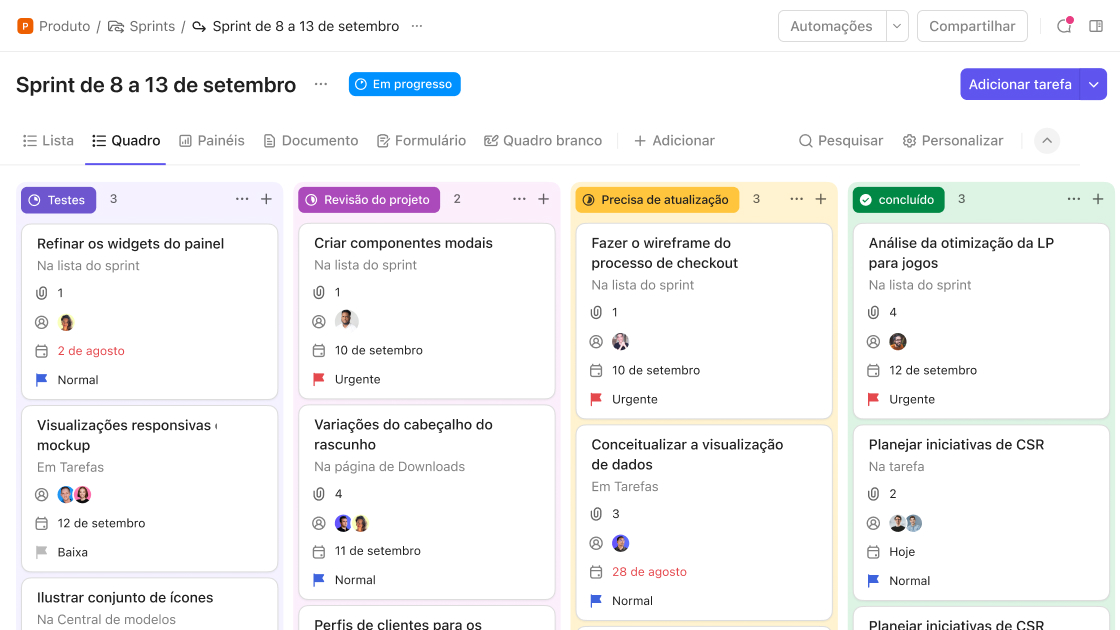This screenshot has width=1120, height=630.
Task: Click assignee avatar on Conceitualizar a visualização card
Action: [621, 543]
